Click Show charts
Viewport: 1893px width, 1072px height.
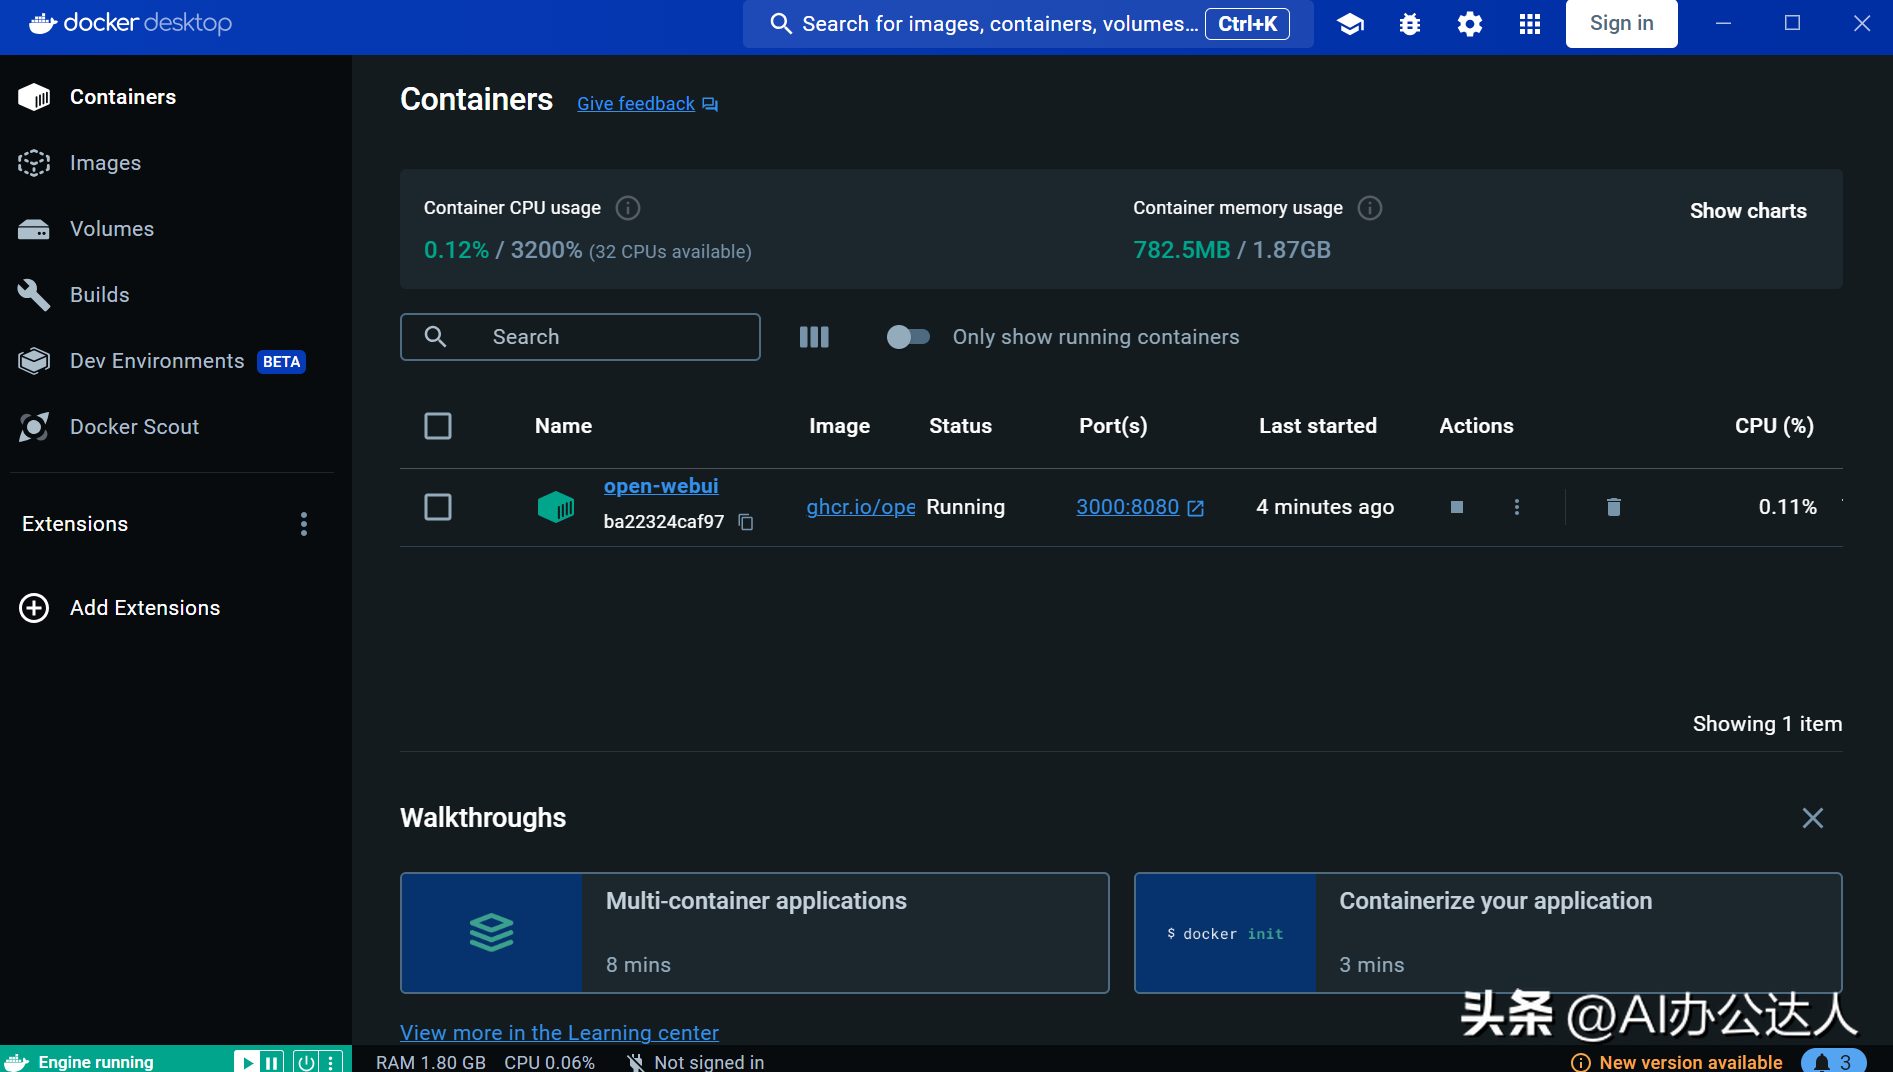pos(1748,211)
